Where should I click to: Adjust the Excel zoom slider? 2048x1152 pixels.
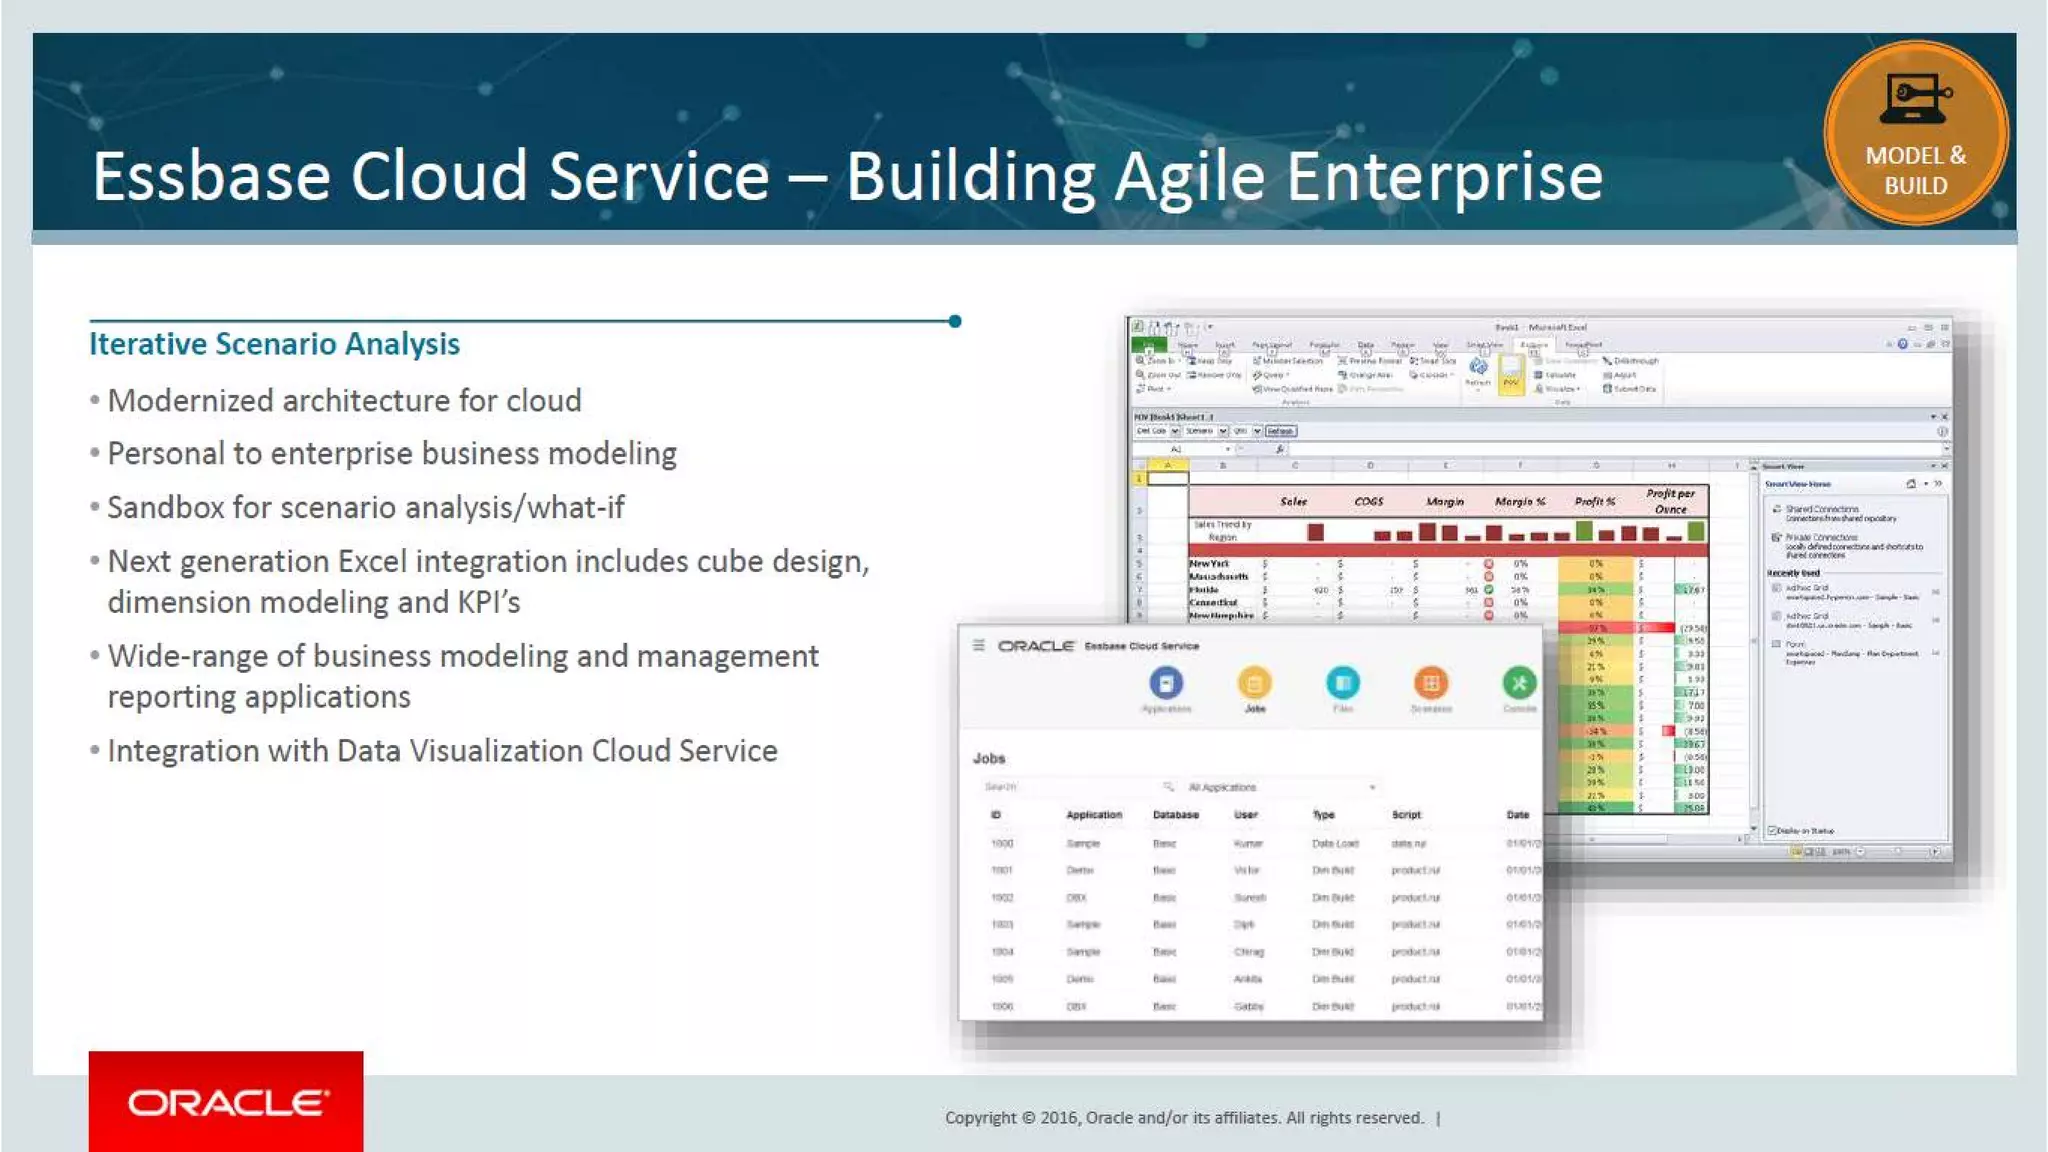(x=1897, y=852)
